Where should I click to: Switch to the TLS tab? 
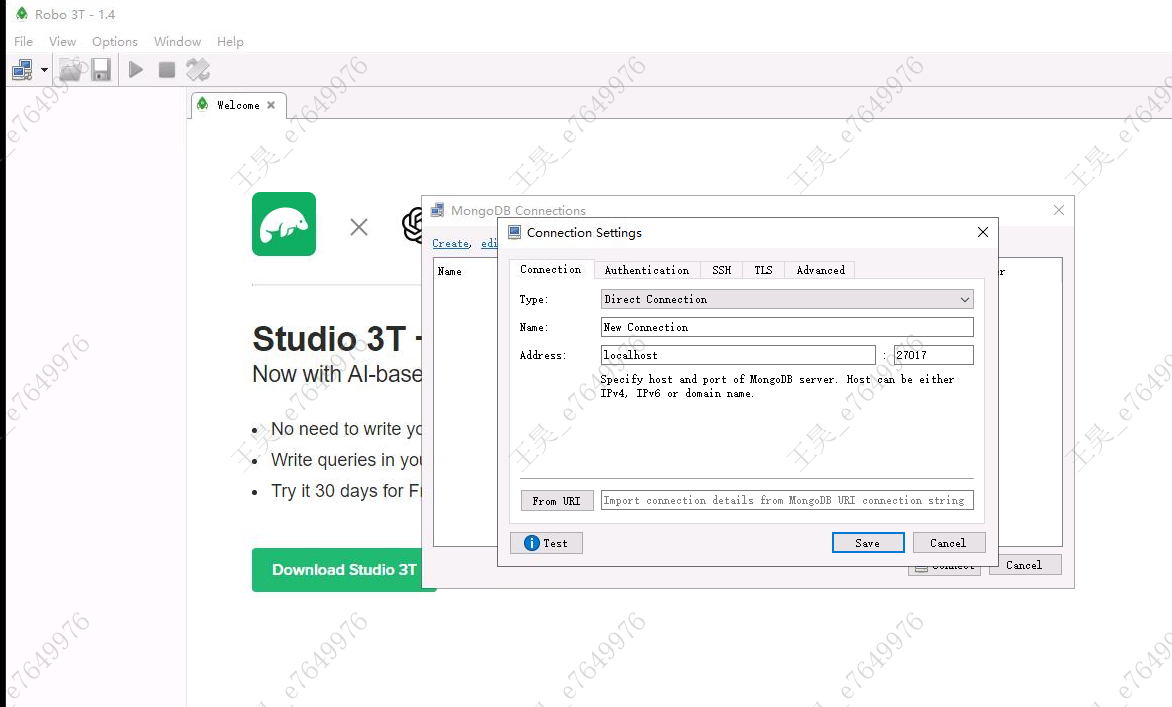[x=764, y=271]
